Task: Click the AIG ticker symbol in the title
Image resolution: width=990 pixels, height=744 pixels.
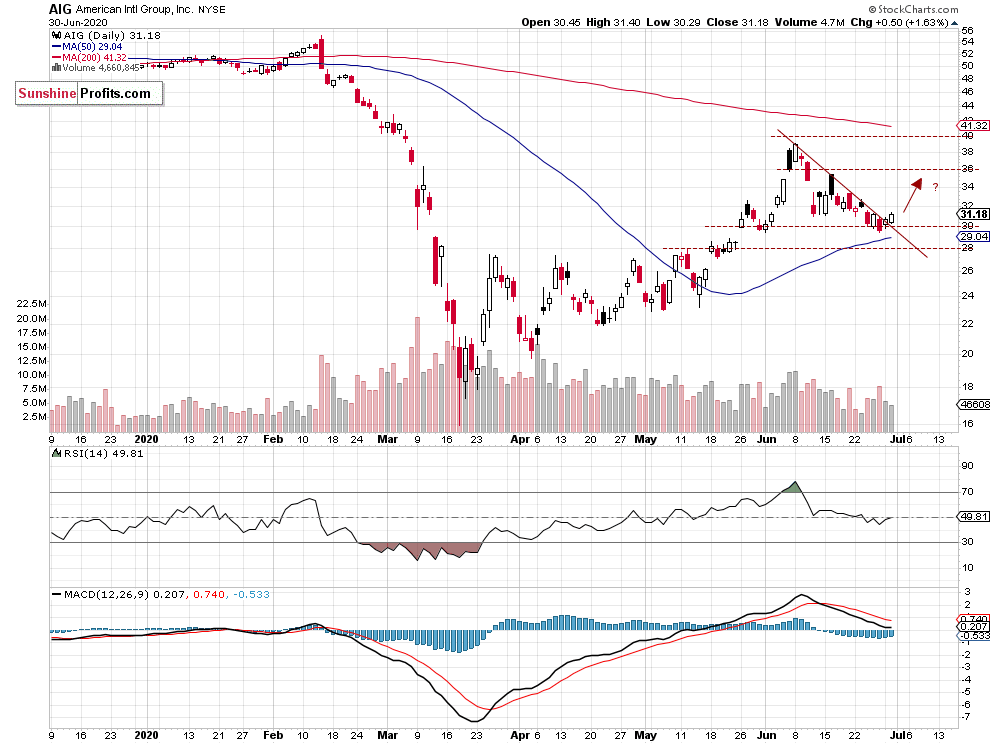Action: [61, 9]
